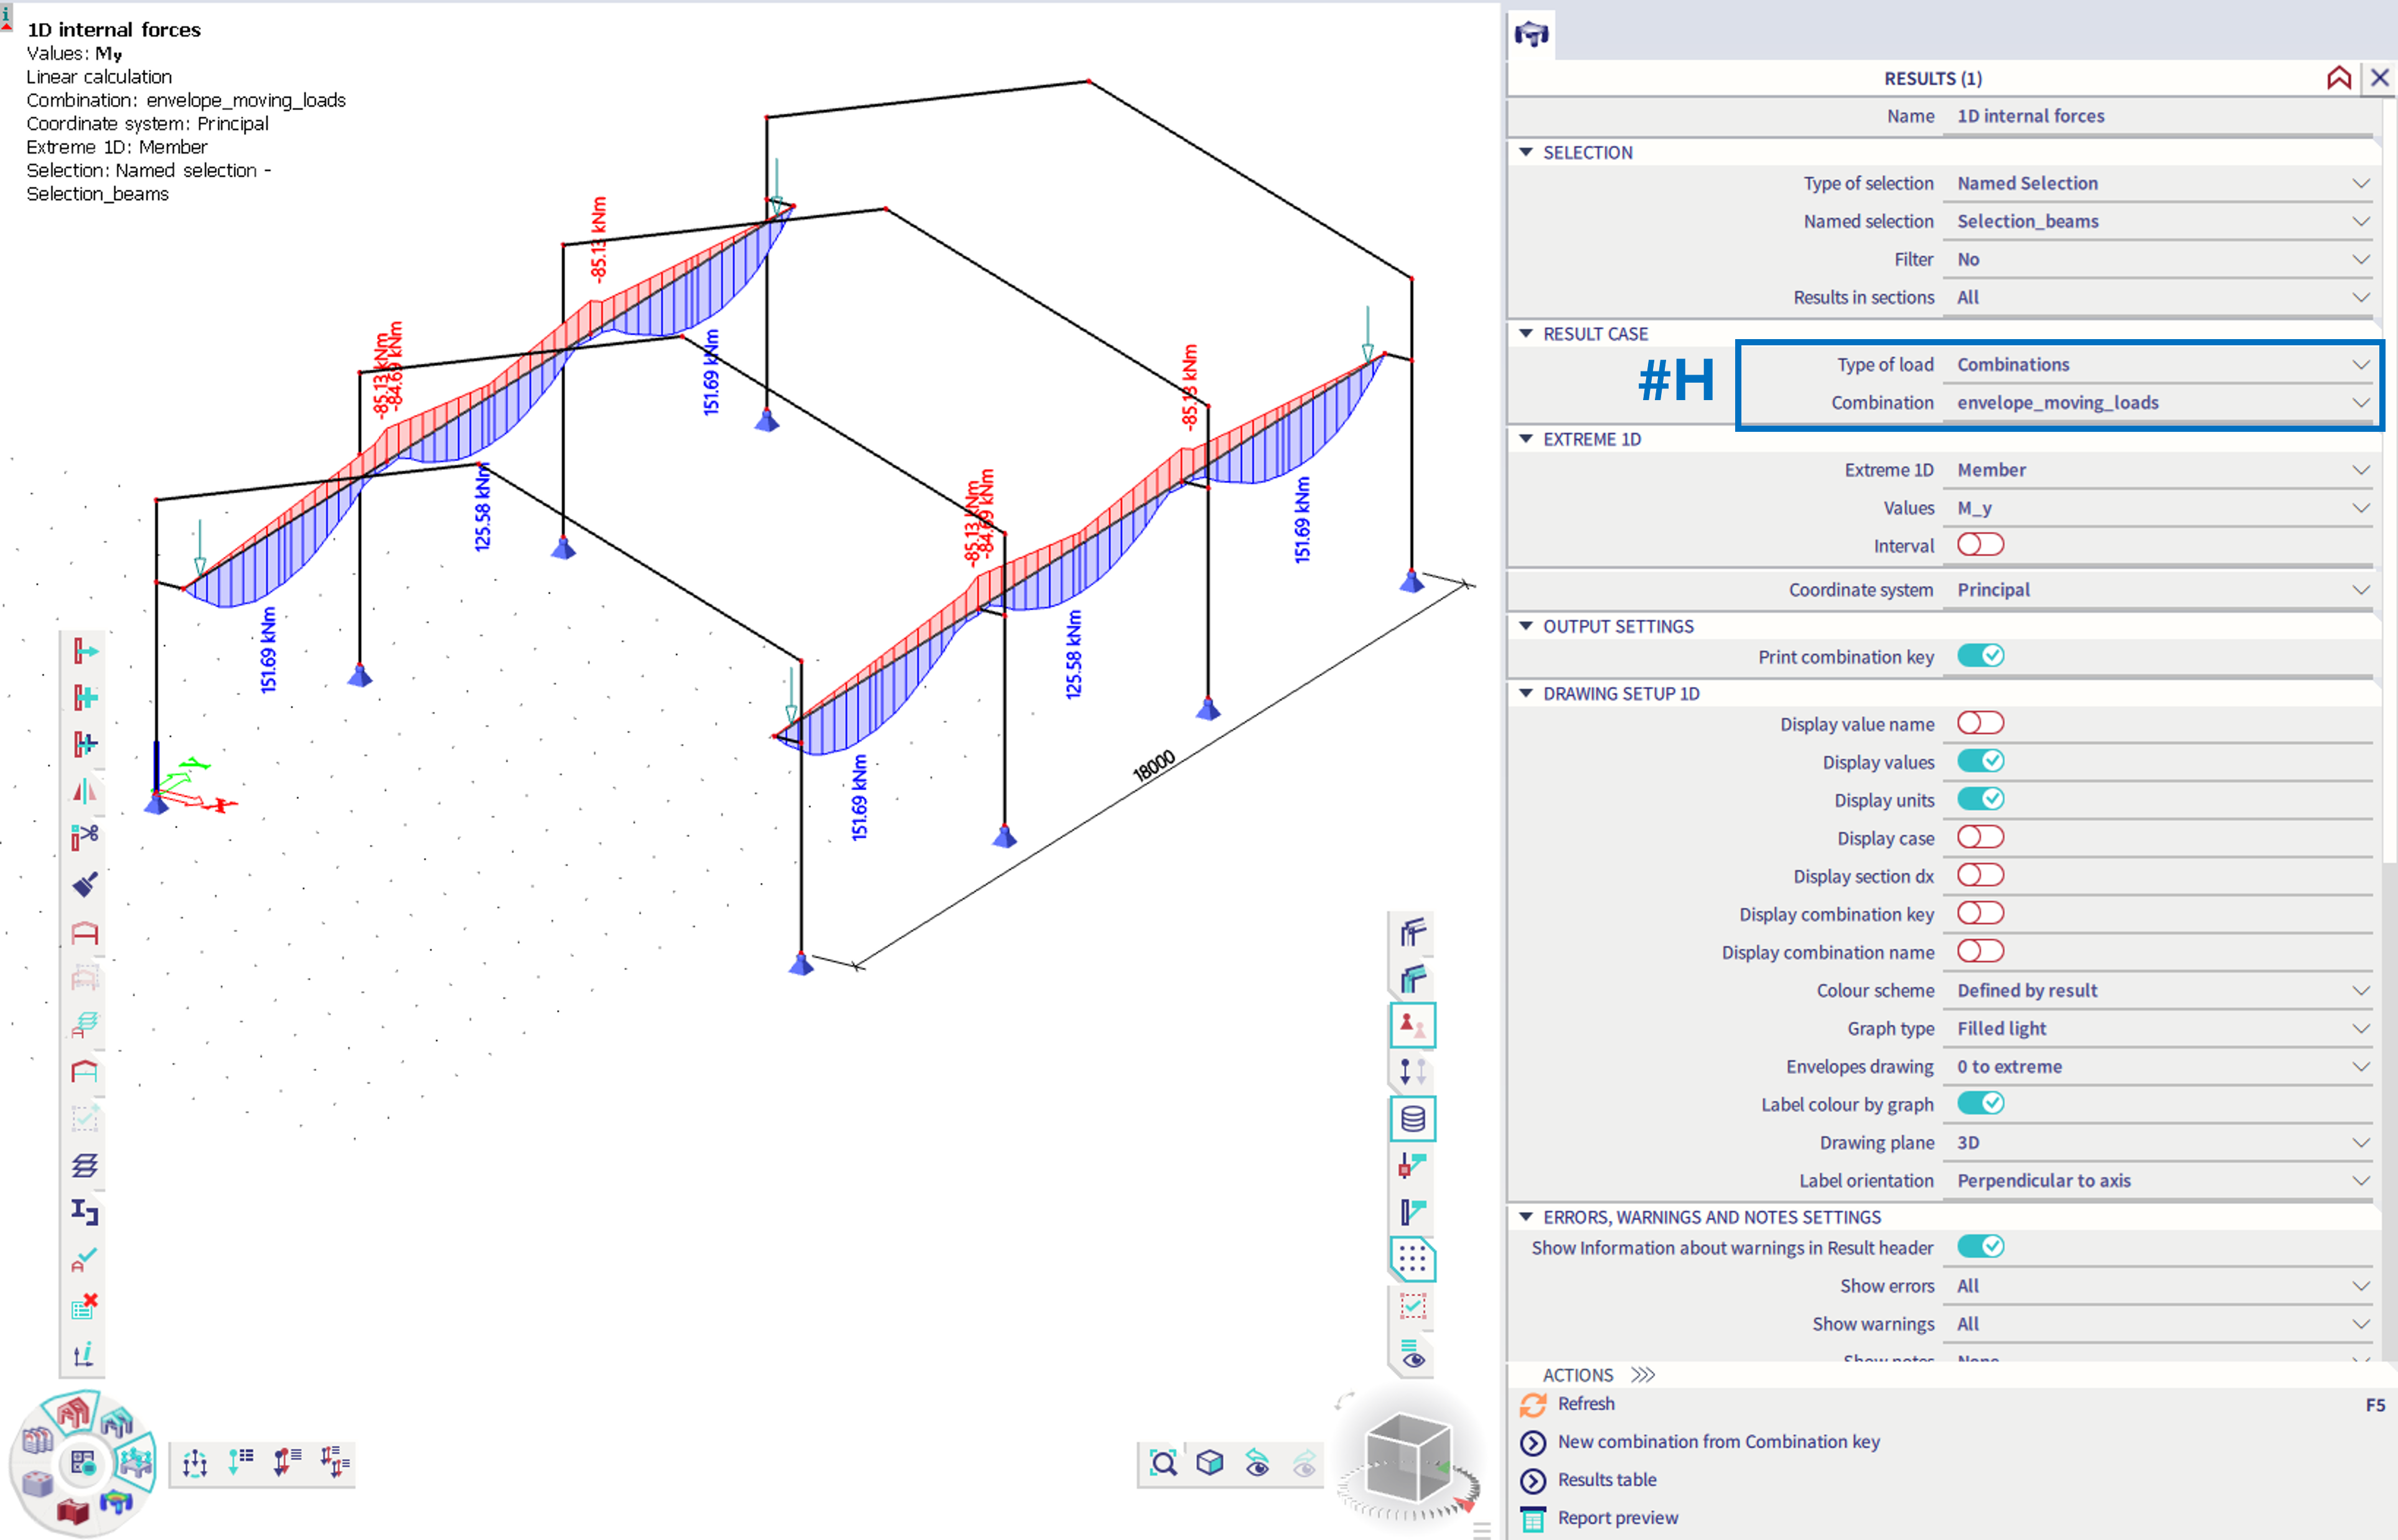
Task: Collapse the DRAWING SETUP 1D section
Action: point(1526,693)
